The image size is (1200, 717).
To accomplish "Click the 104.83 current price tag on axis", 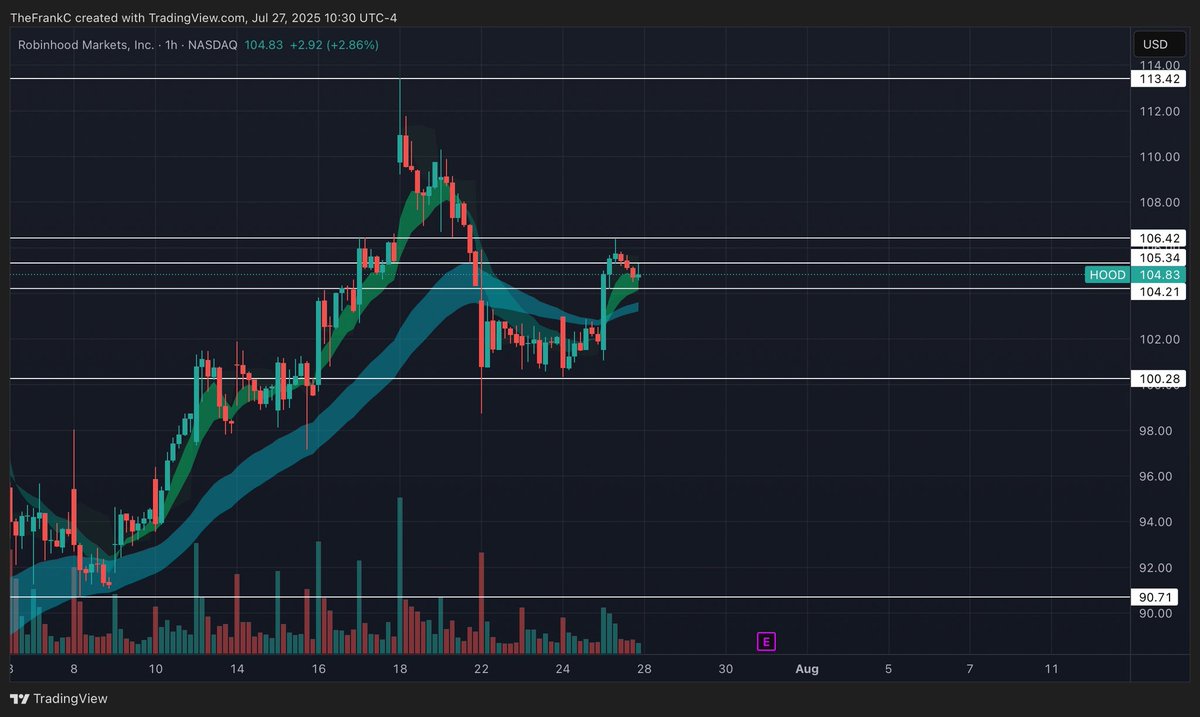I will [x=1158, y=275].
